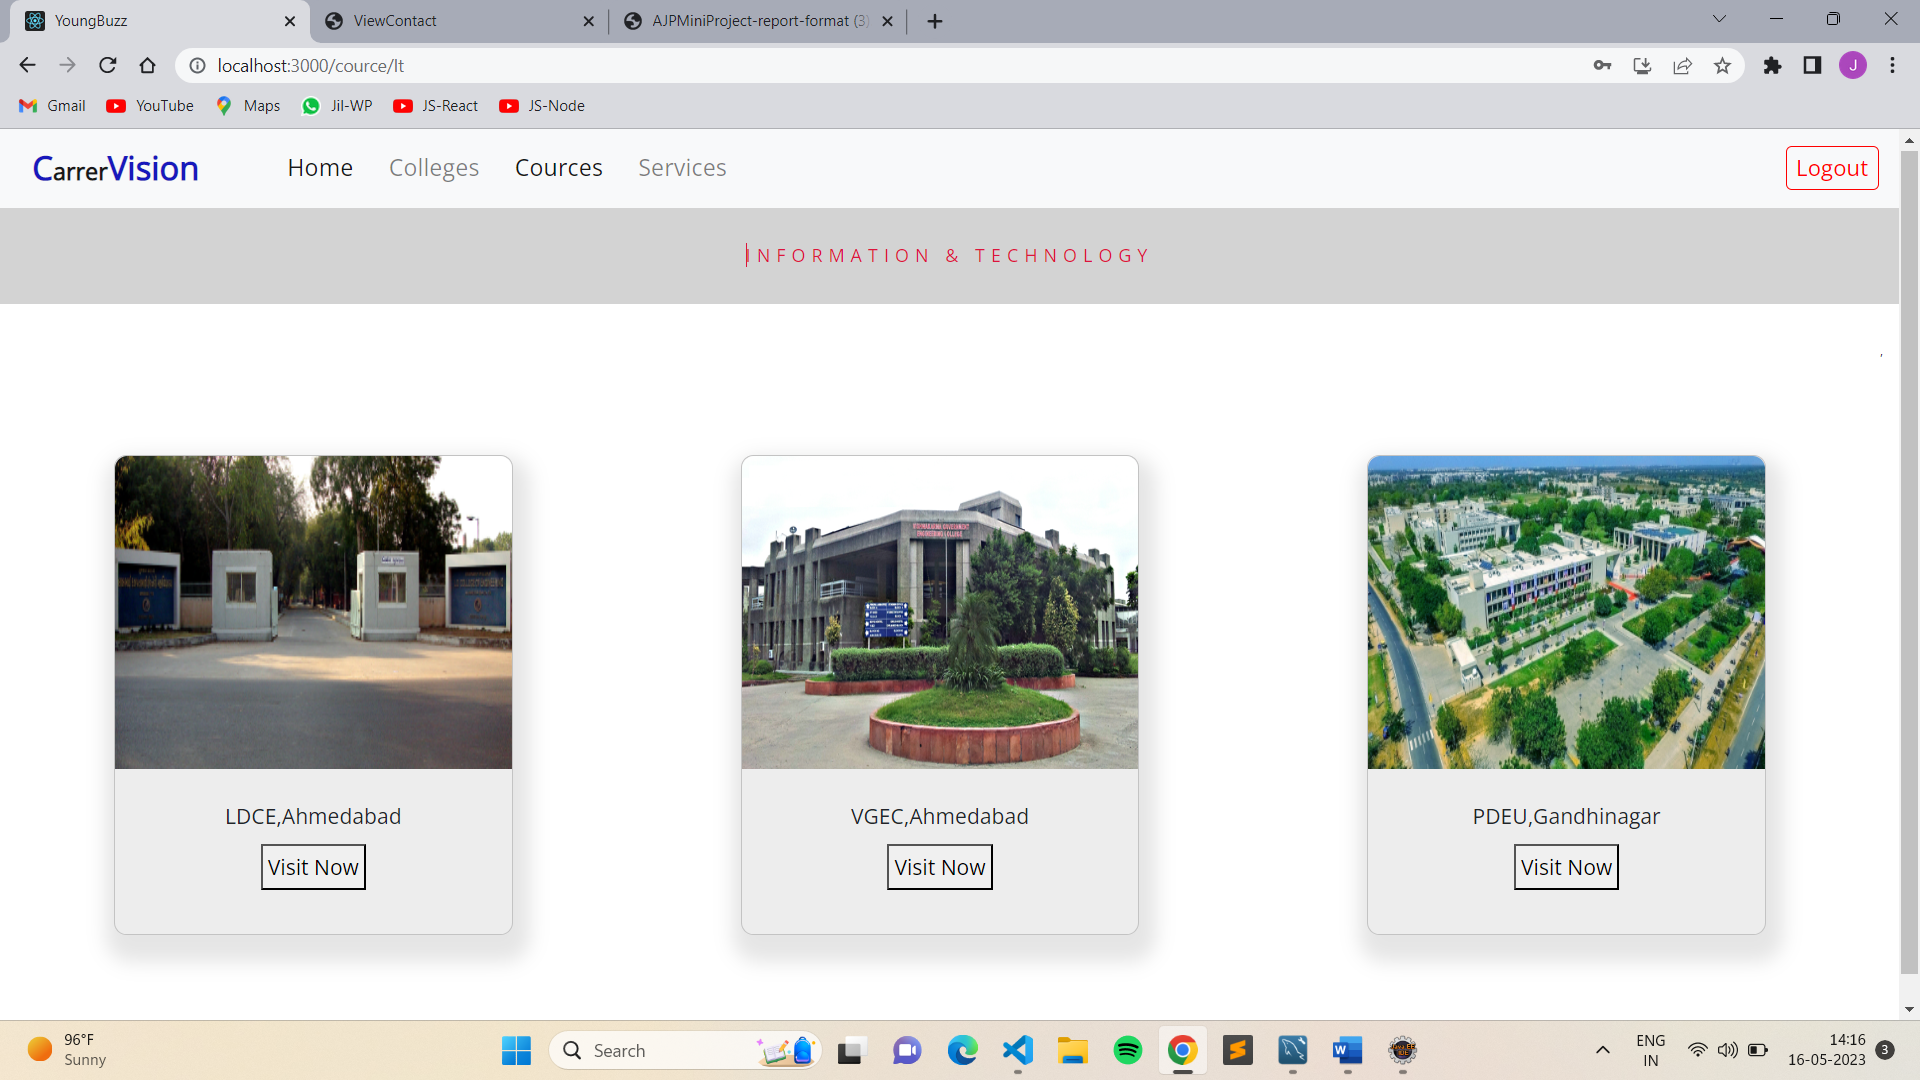Open the Spotify icon on the taskbar
This screenshot has width=1920, height=1080.
1127,1050
